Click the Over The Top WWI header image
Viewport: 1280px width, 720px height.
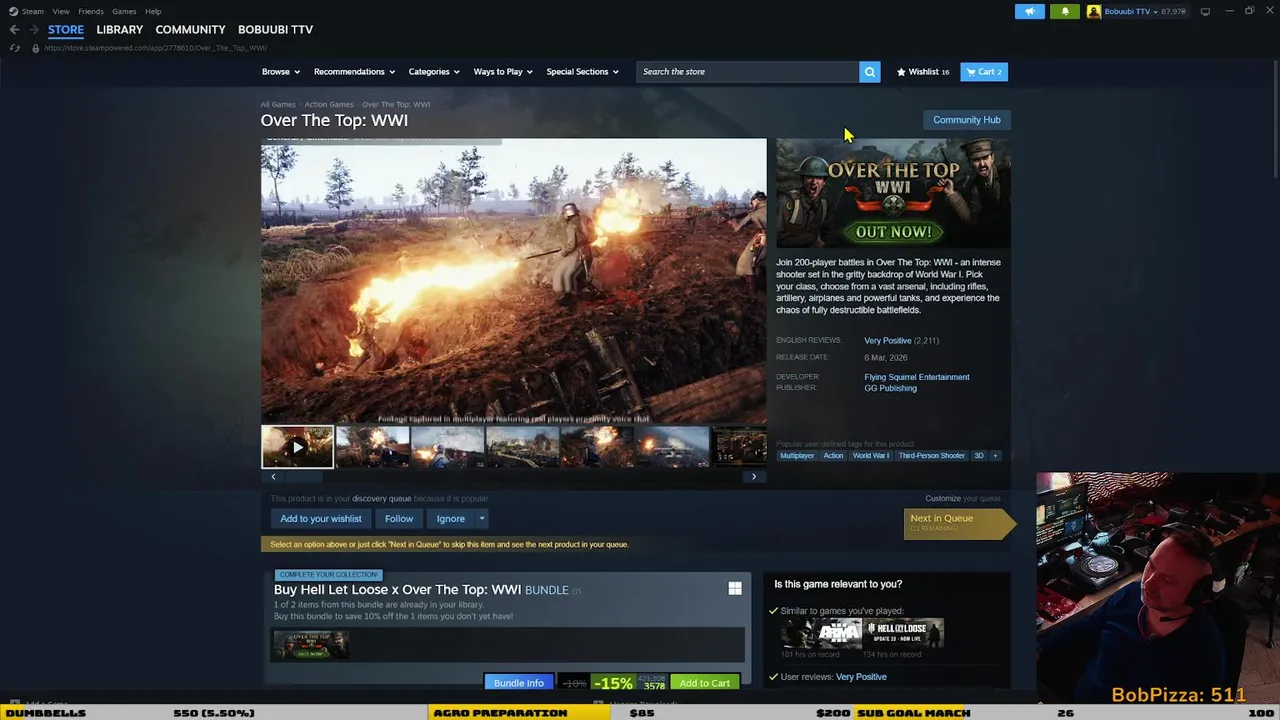[x=893, y=193]
